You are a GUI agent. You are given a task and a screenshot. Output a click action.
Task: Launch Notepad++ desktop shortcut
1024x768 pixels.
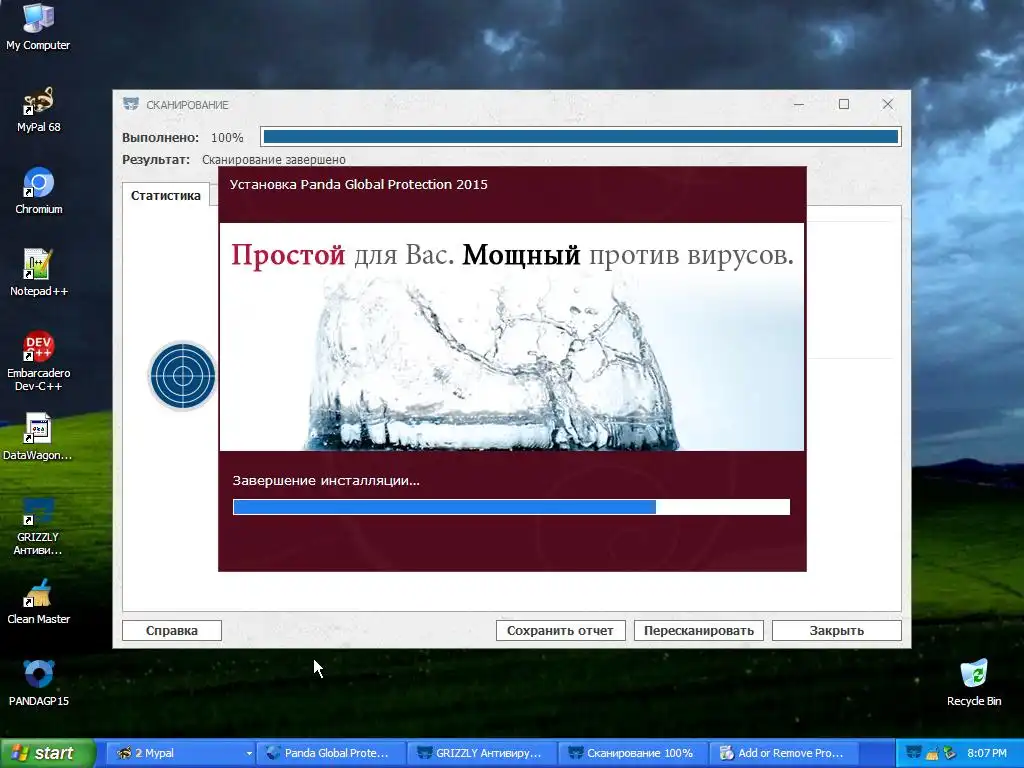point(38,273)
